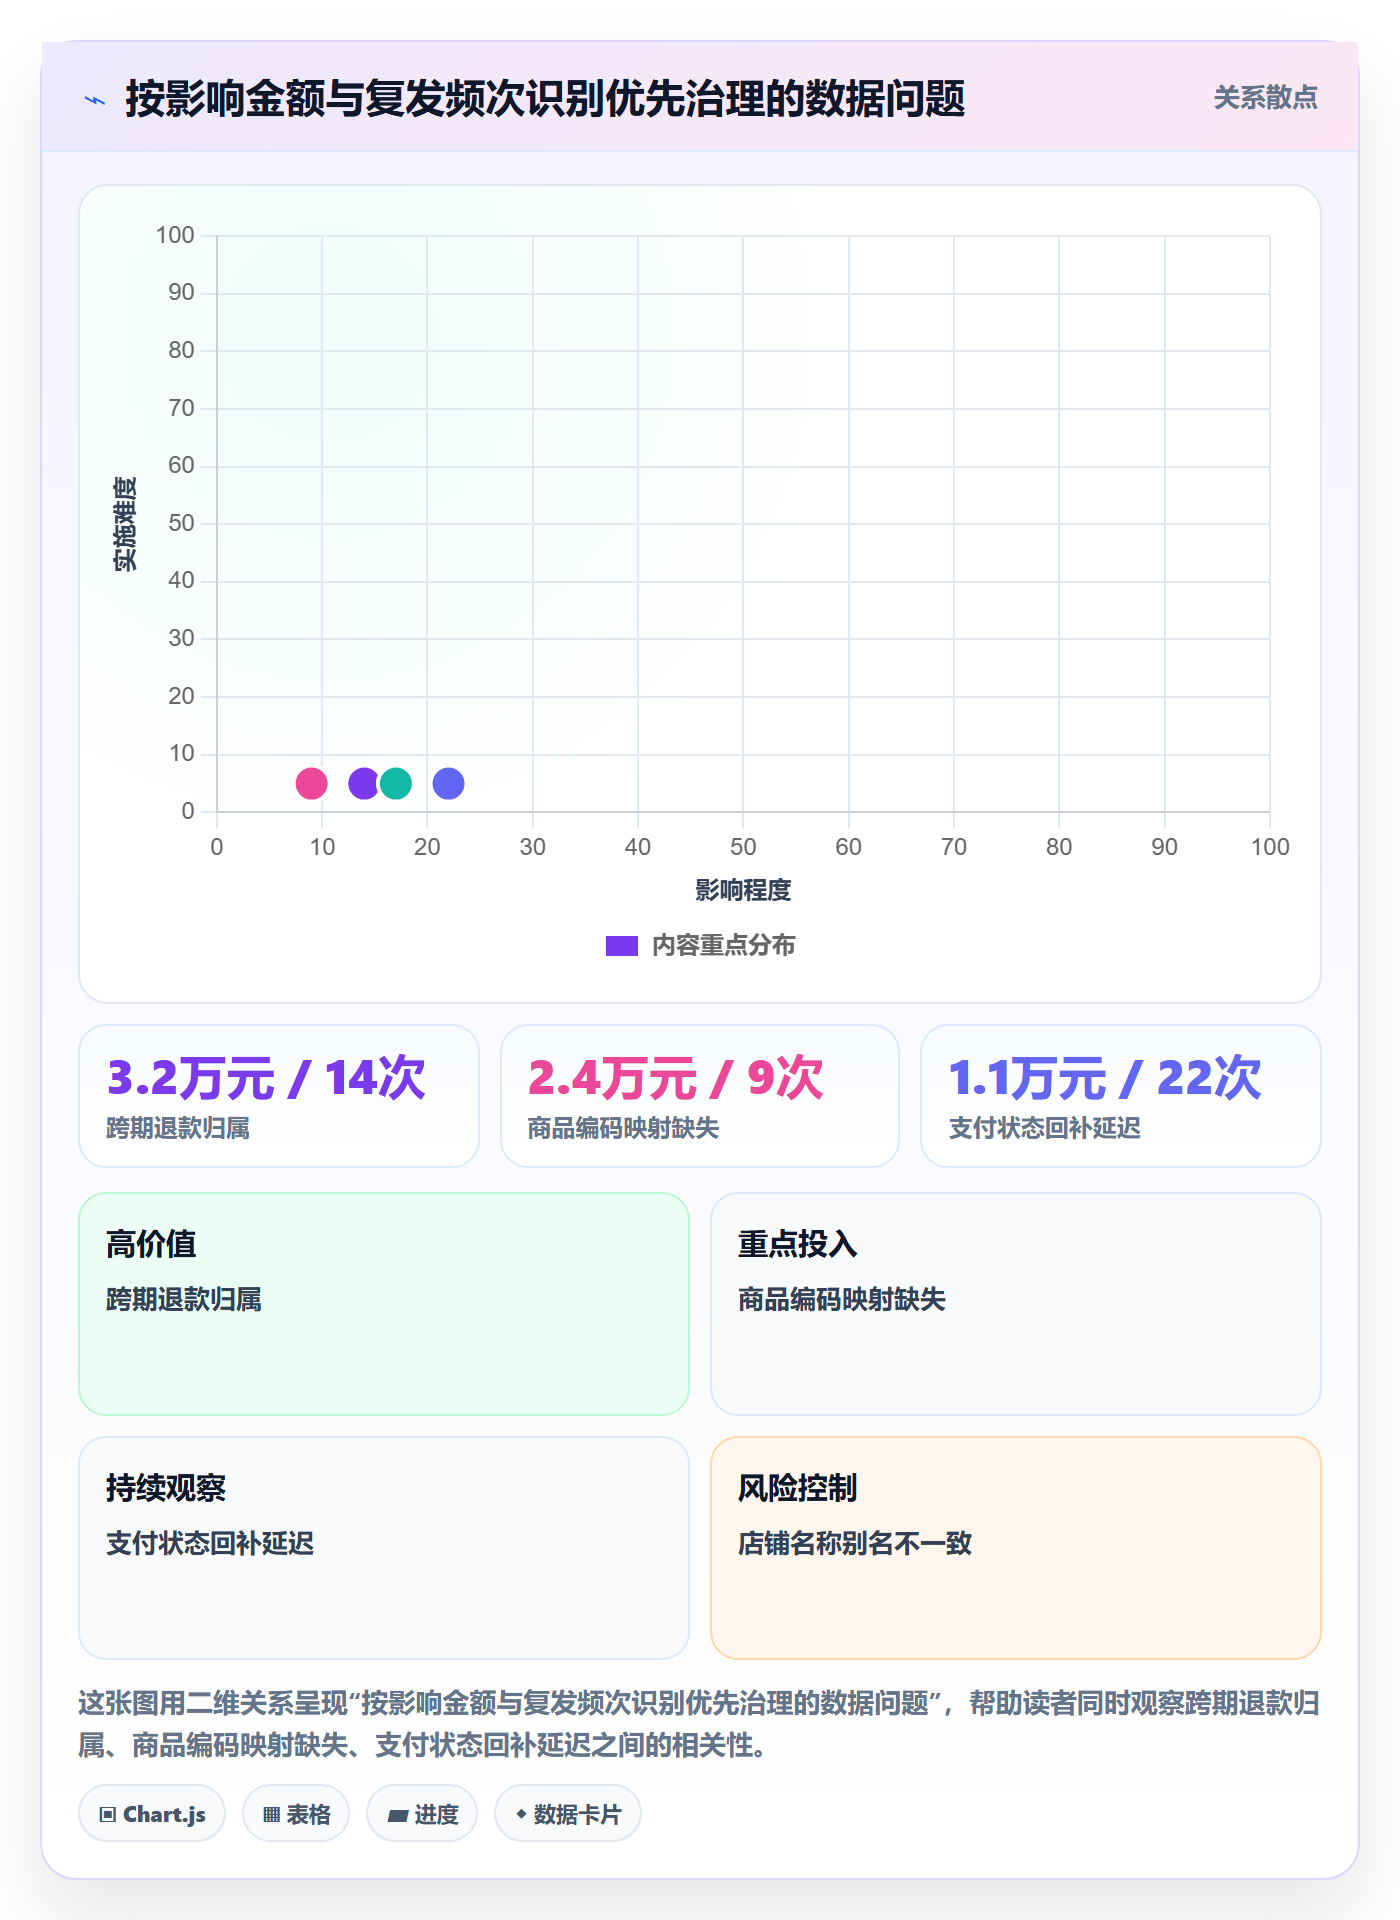Screen dimensions: 1400x1920
Task: Click the 表格 tag chip
Action: 296,1814
